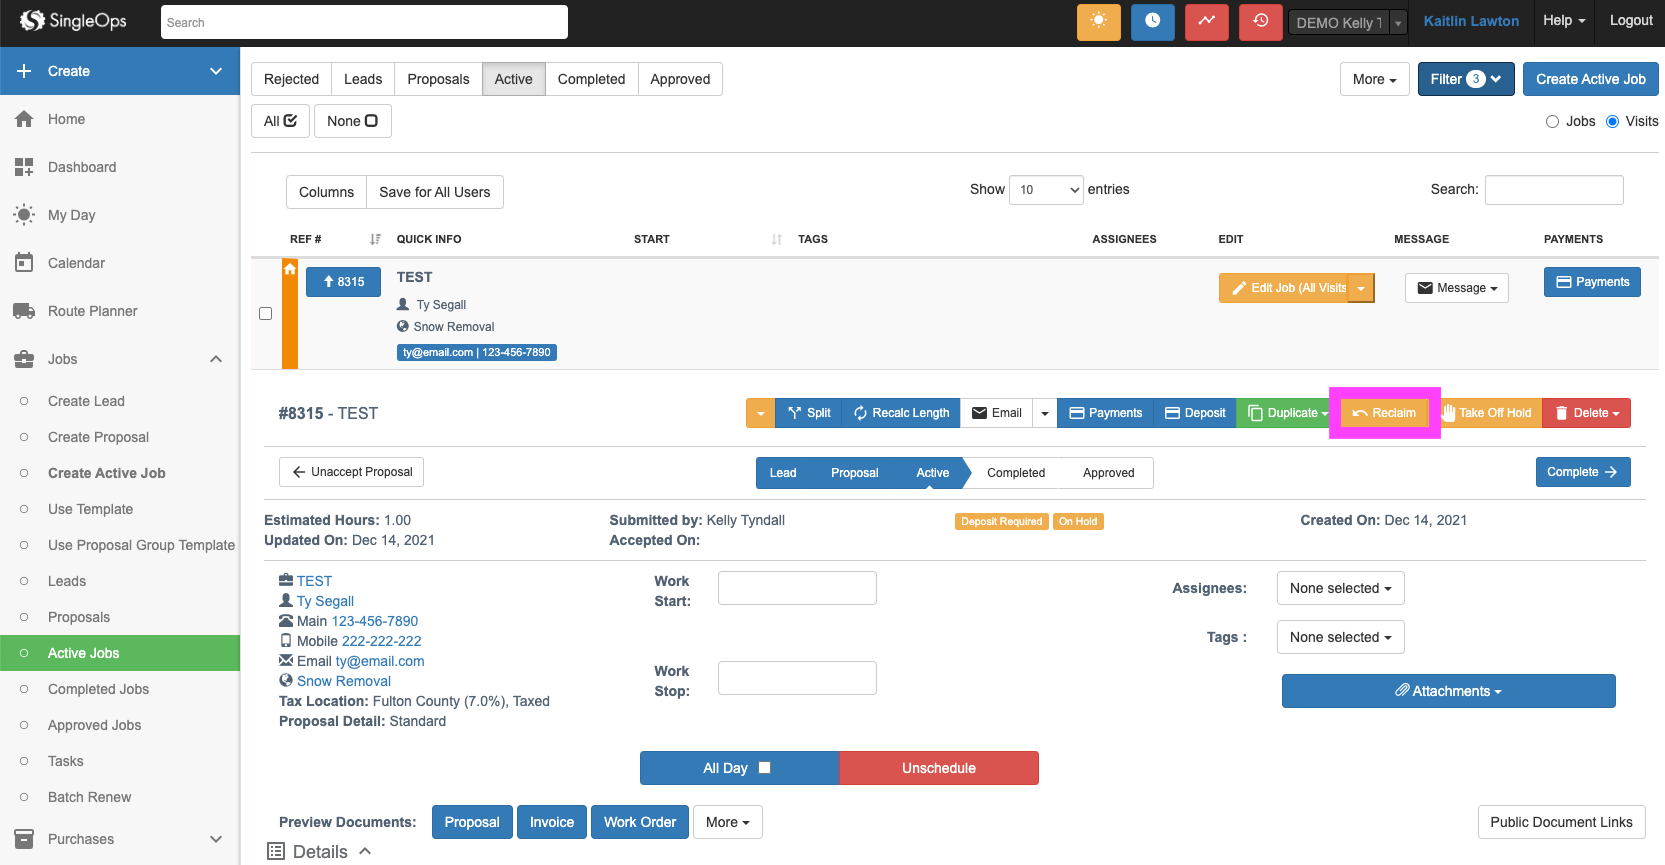Toggle the All Day checkbox
1665x865 pixels.
click(765, 768)
